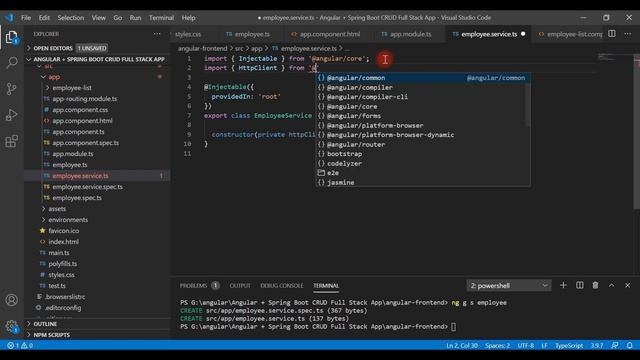This screenshot has height=360, width=640.
Task: Open app.component.css in explorer
Action: (80, 110)
